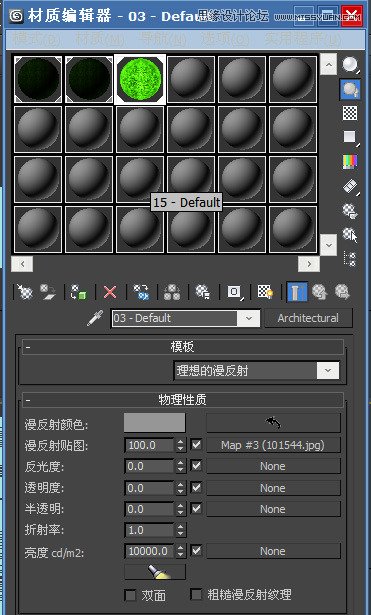
Task: Open the 导航(N) menu
Action: pyautogui.click(x=162, y=39)
